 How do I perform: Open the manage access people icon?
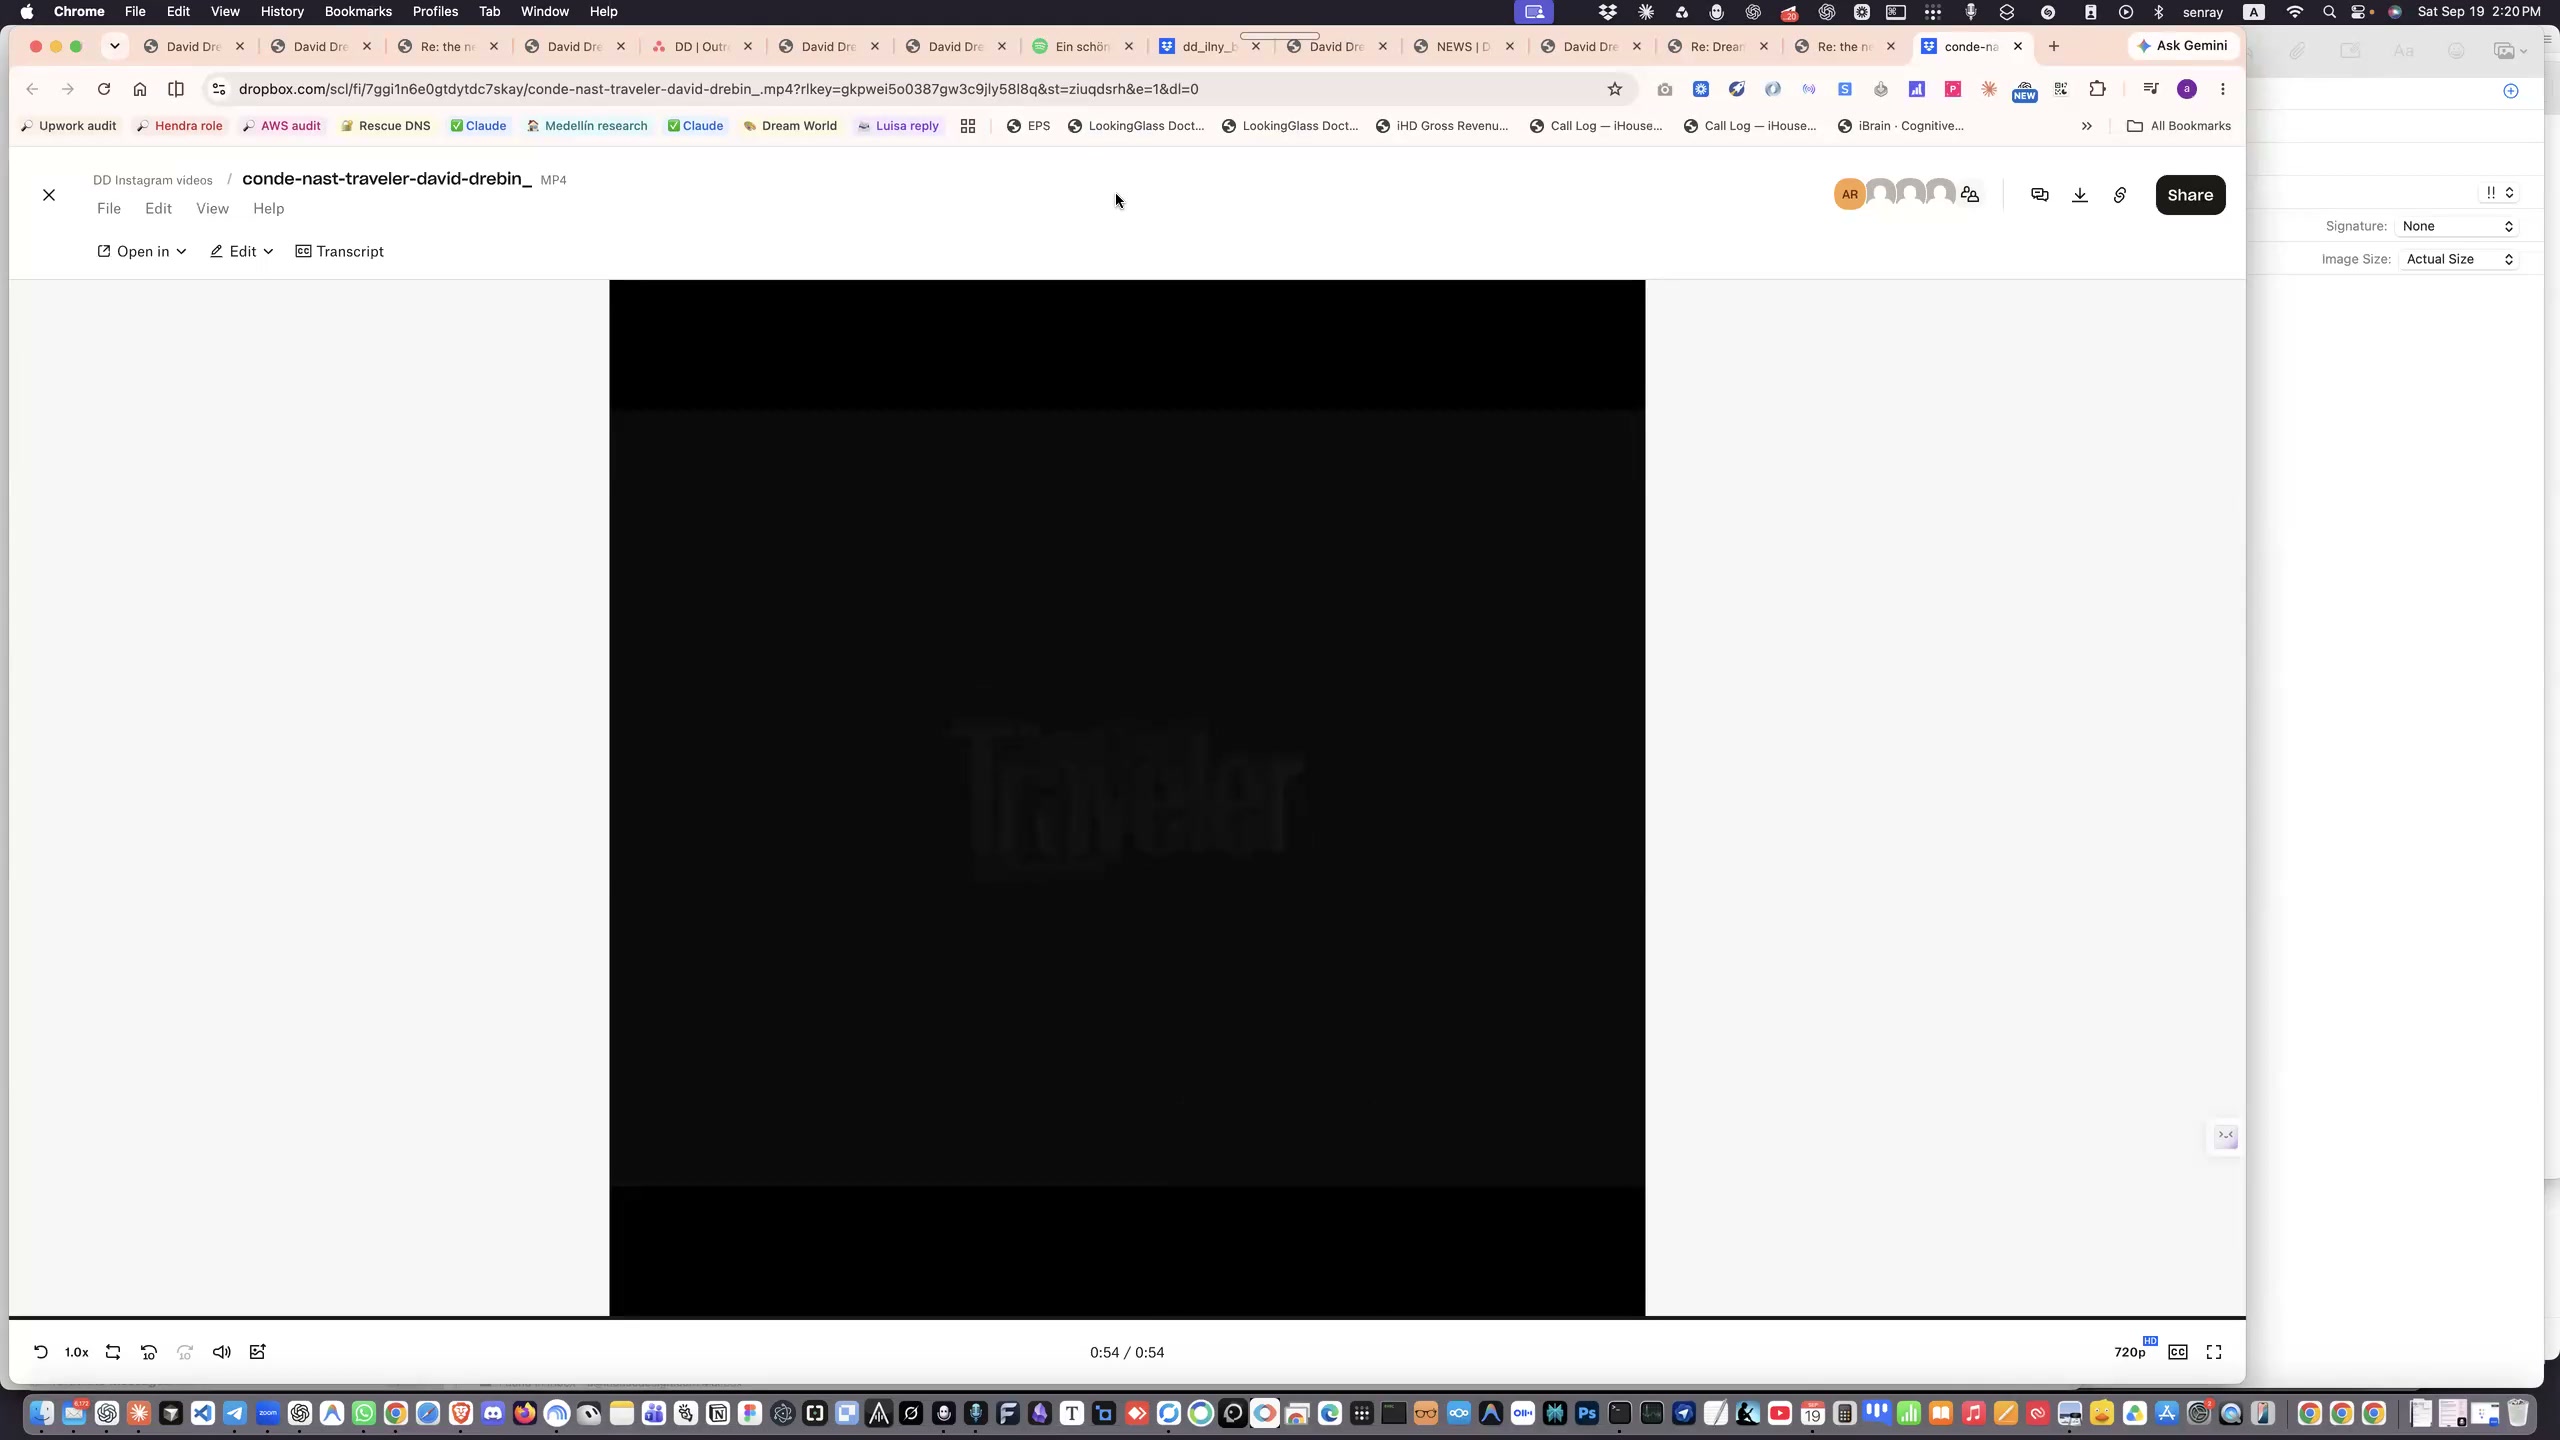pos(1970,195)
